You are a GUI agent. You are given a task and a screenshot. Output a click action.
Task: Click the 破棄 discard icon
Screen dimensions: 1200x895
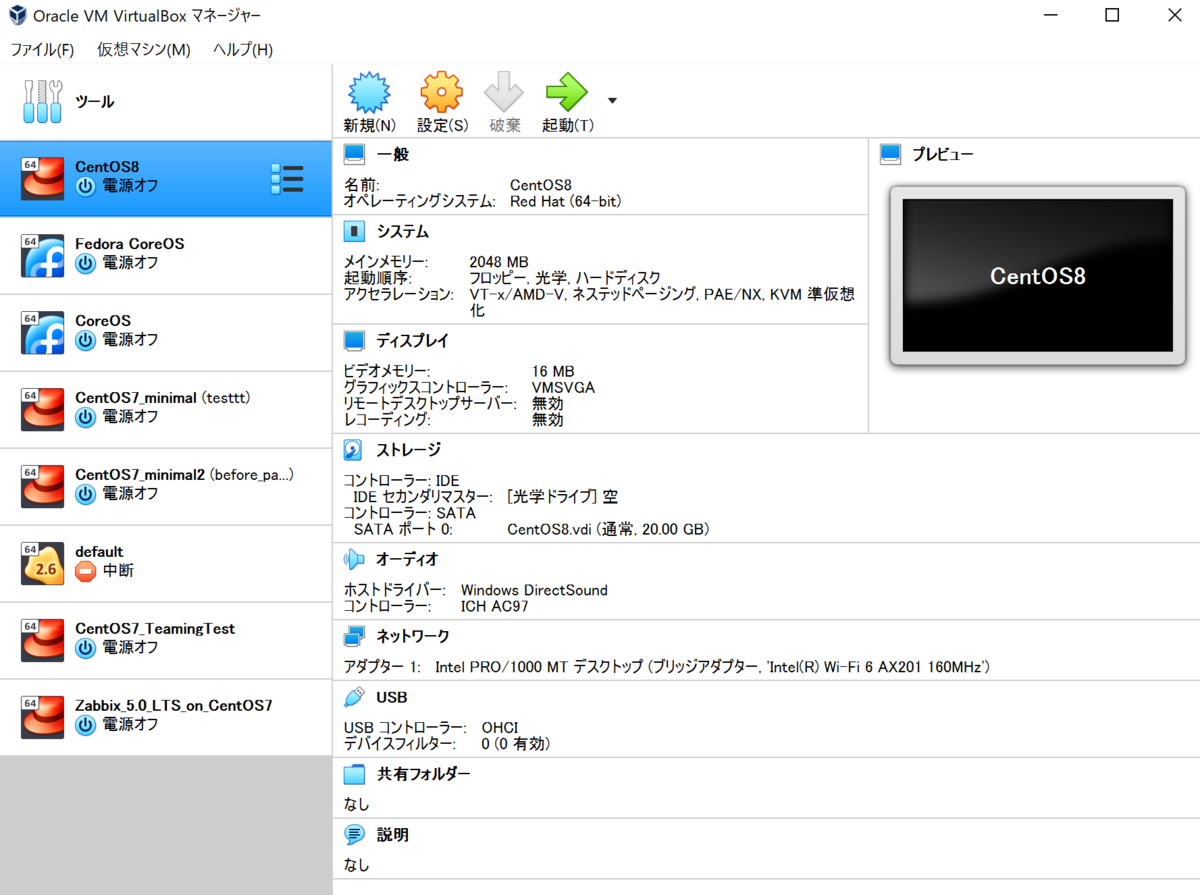pyautogui.click(x=504, y=90)
